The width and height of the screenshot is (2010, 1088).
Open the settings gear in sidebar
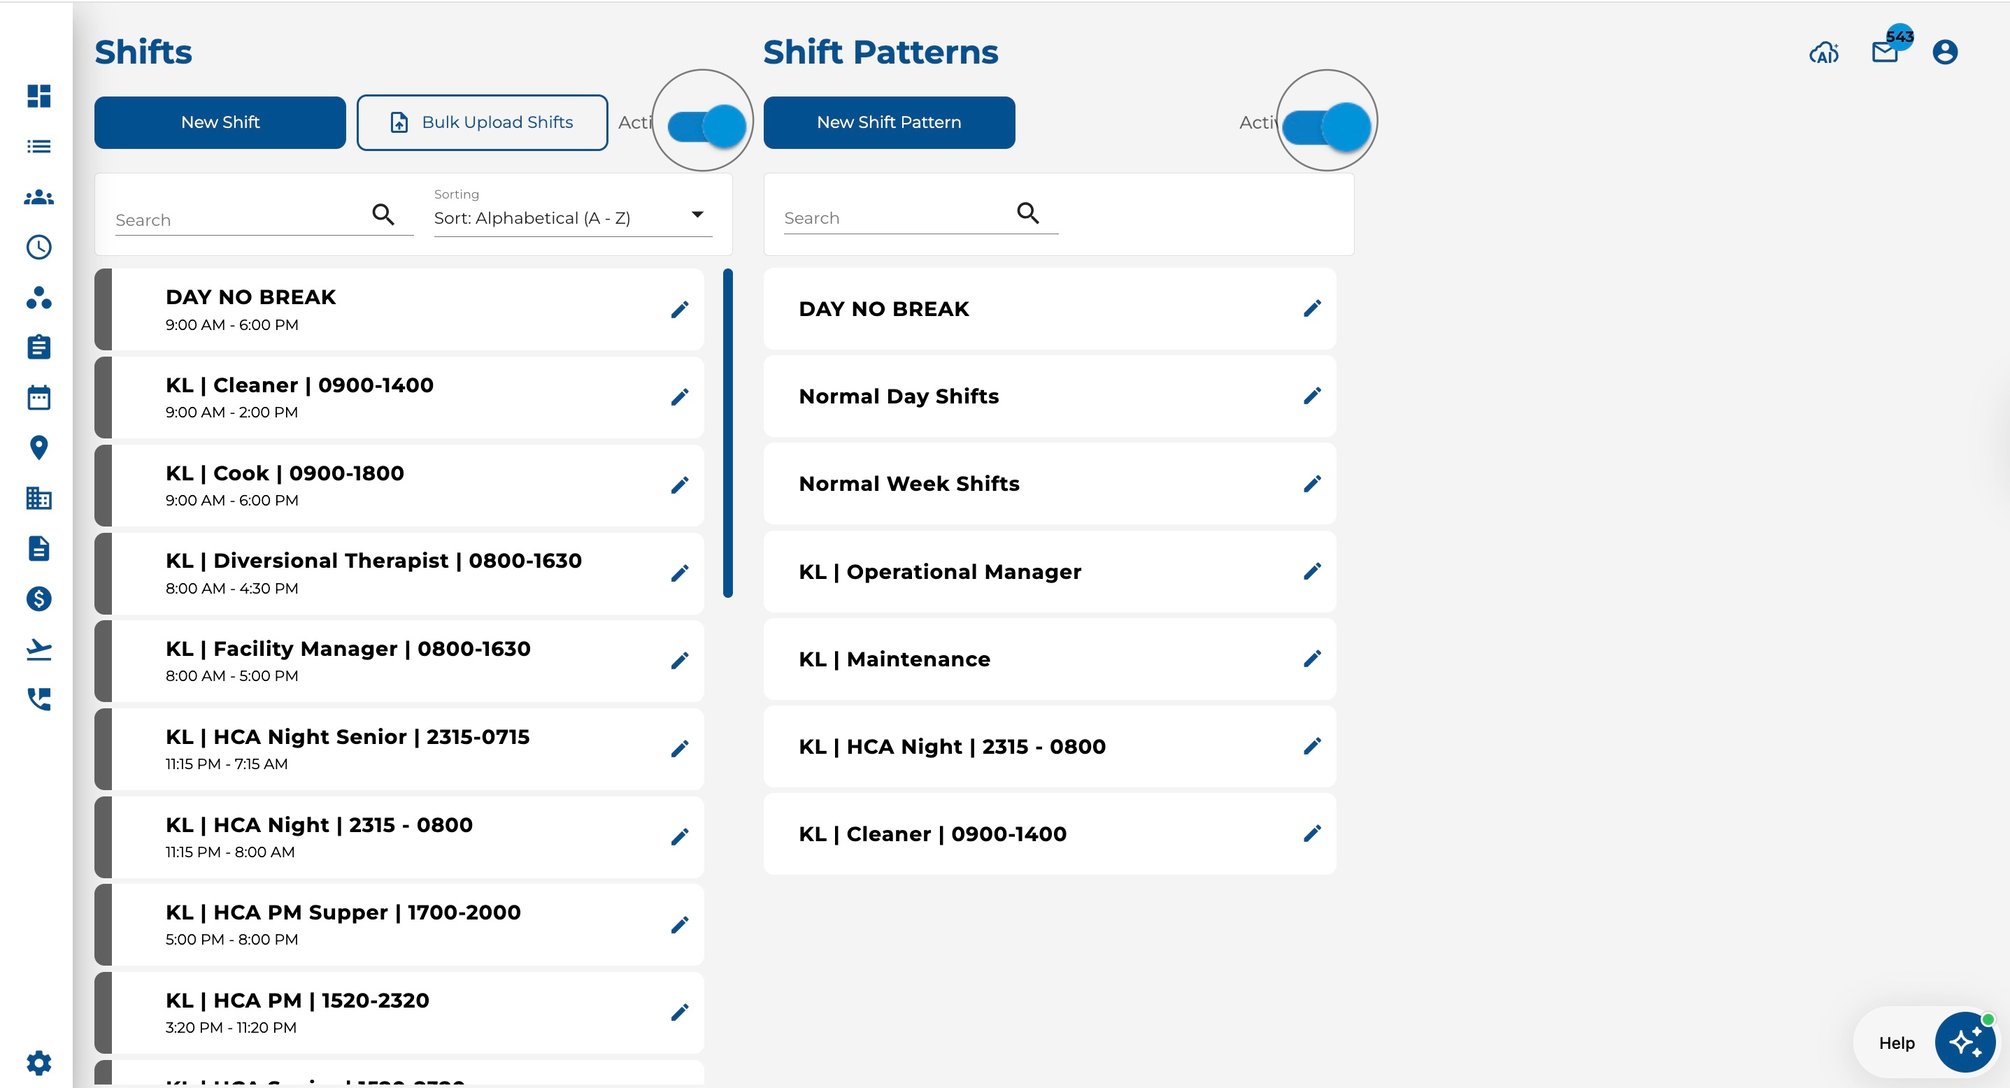click(x=39, y=1062)
